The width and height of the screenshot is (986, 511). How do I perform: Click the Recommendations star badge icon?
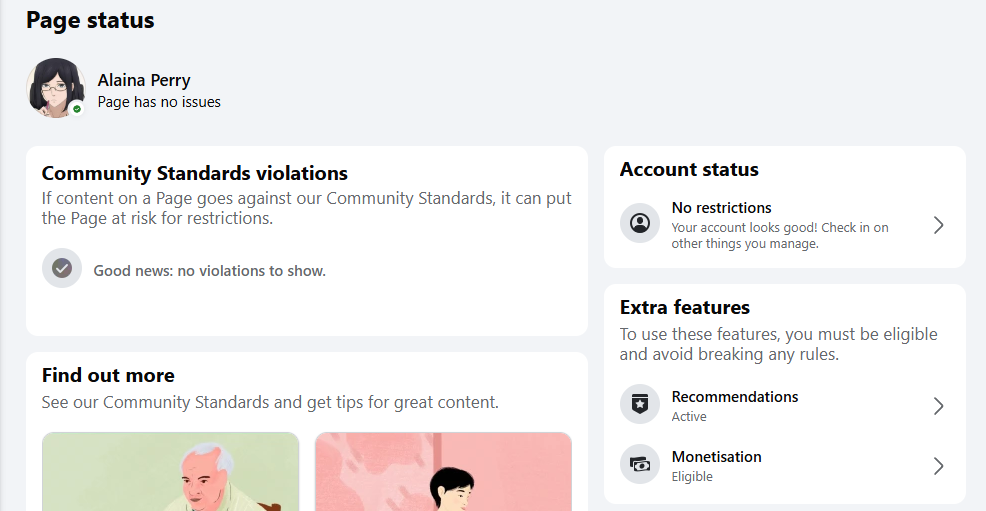point(640,404)
